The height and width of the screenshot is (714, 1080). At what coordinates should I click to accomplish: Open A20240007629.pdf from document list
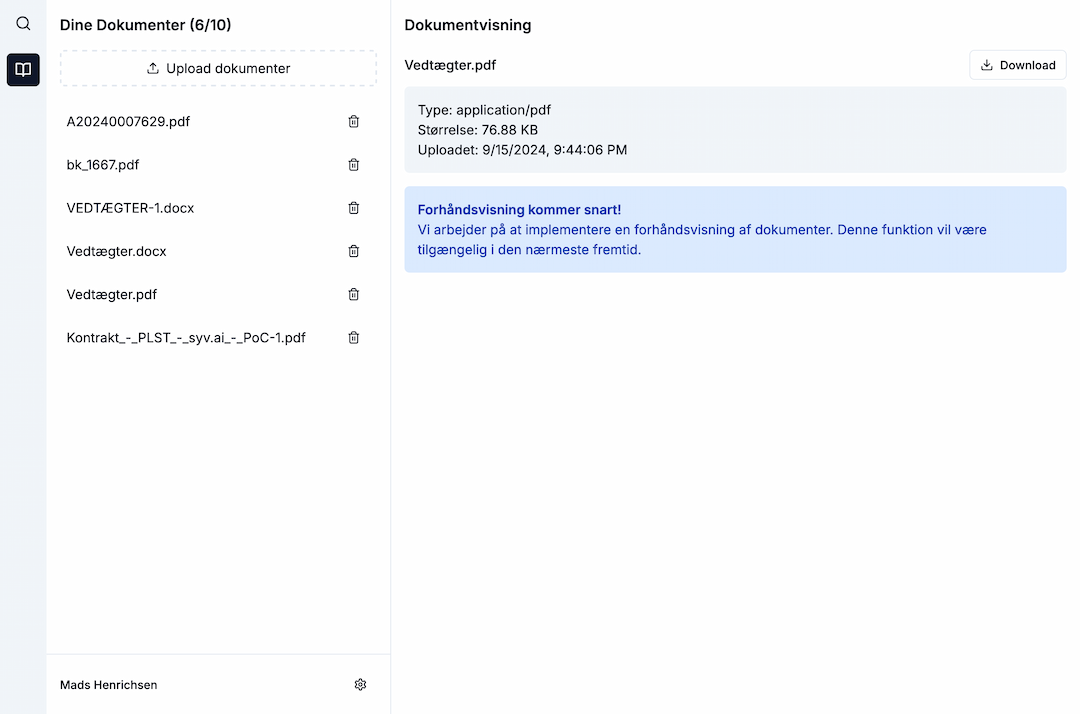tap(128, 122)
